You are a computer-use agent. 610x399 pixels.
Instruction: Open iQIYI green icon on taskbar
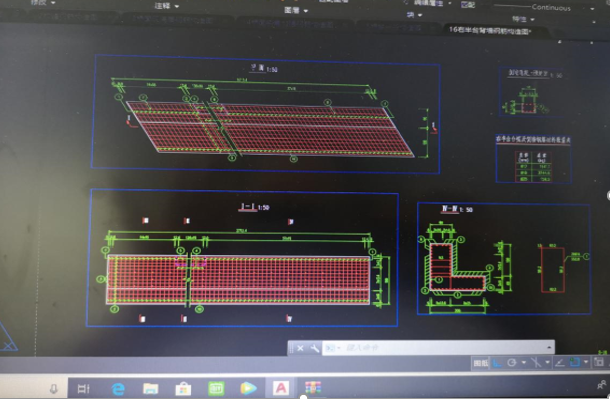point(216,388)
